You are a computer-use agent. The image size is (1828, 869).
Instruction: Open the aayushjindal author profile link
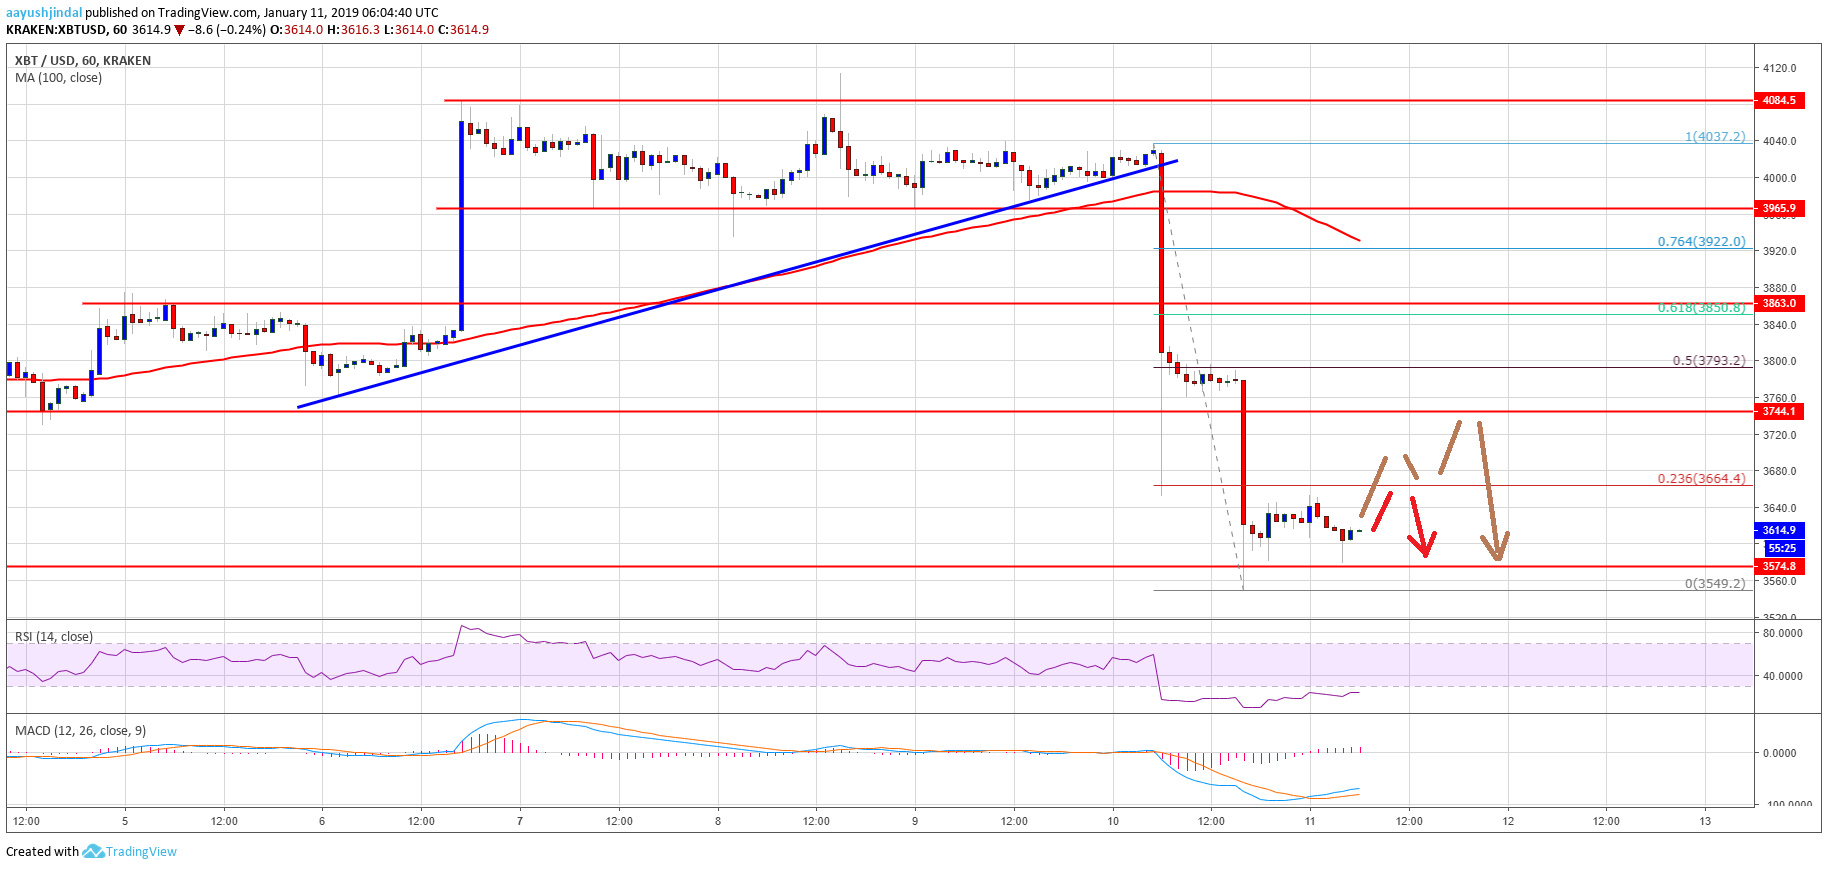click(x=44, y=13)
